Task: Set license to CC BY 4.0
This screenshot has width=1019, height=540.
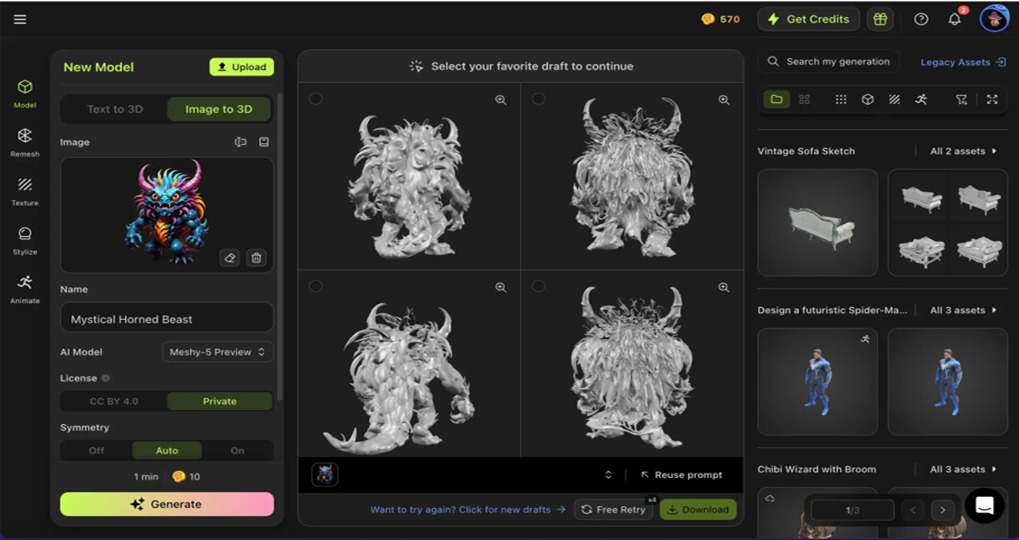Action: (x=114, y=401)
